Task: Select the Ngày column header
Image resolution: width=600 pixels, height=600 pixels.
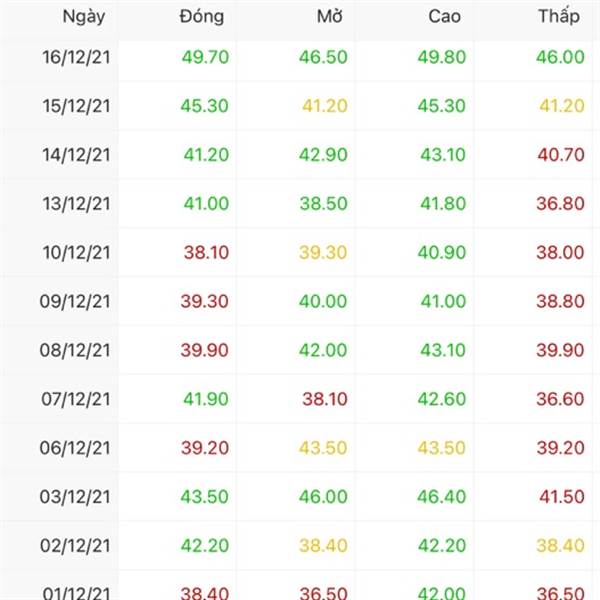Action: point(84,17)
